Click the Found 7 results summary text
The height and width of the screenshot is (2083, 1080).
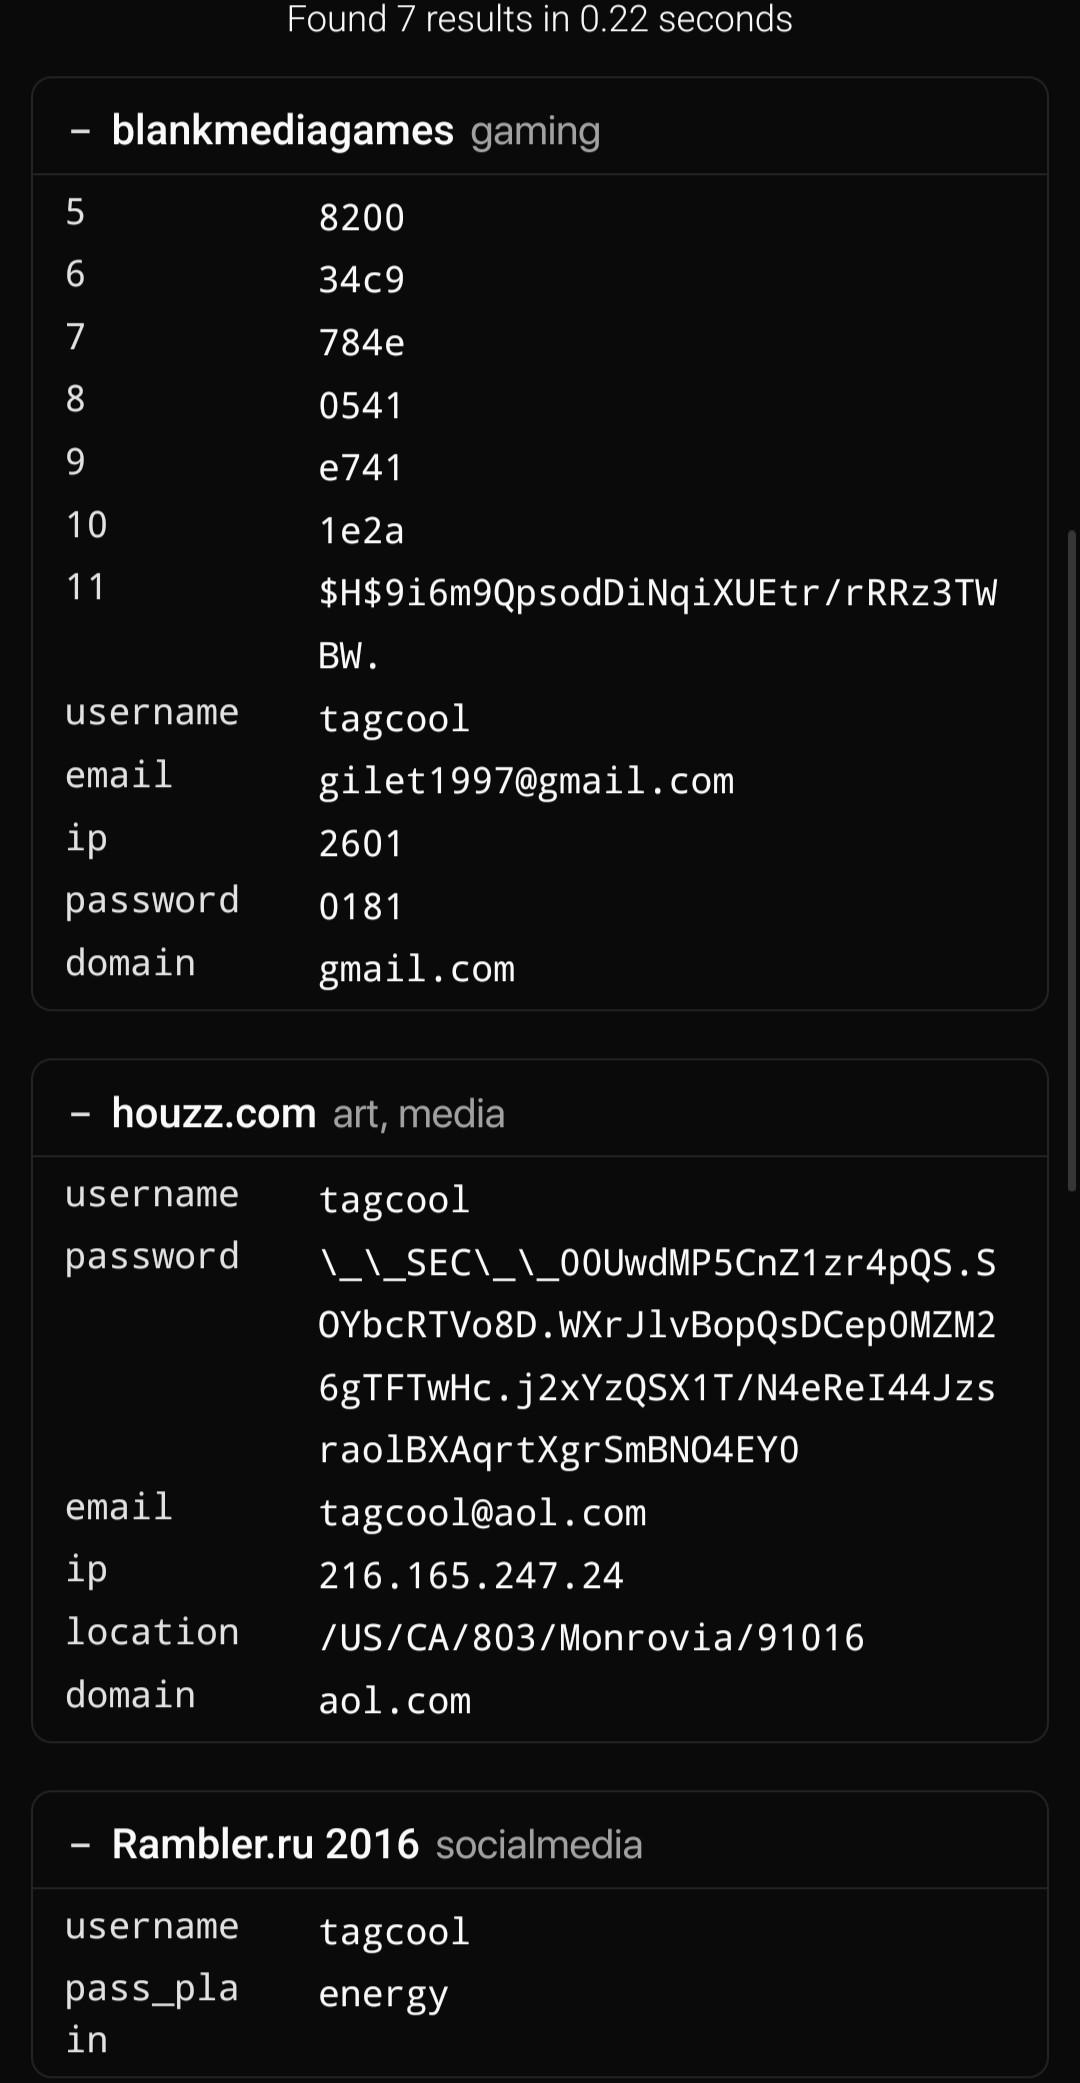pyautogui.click(x=539, y=19)
